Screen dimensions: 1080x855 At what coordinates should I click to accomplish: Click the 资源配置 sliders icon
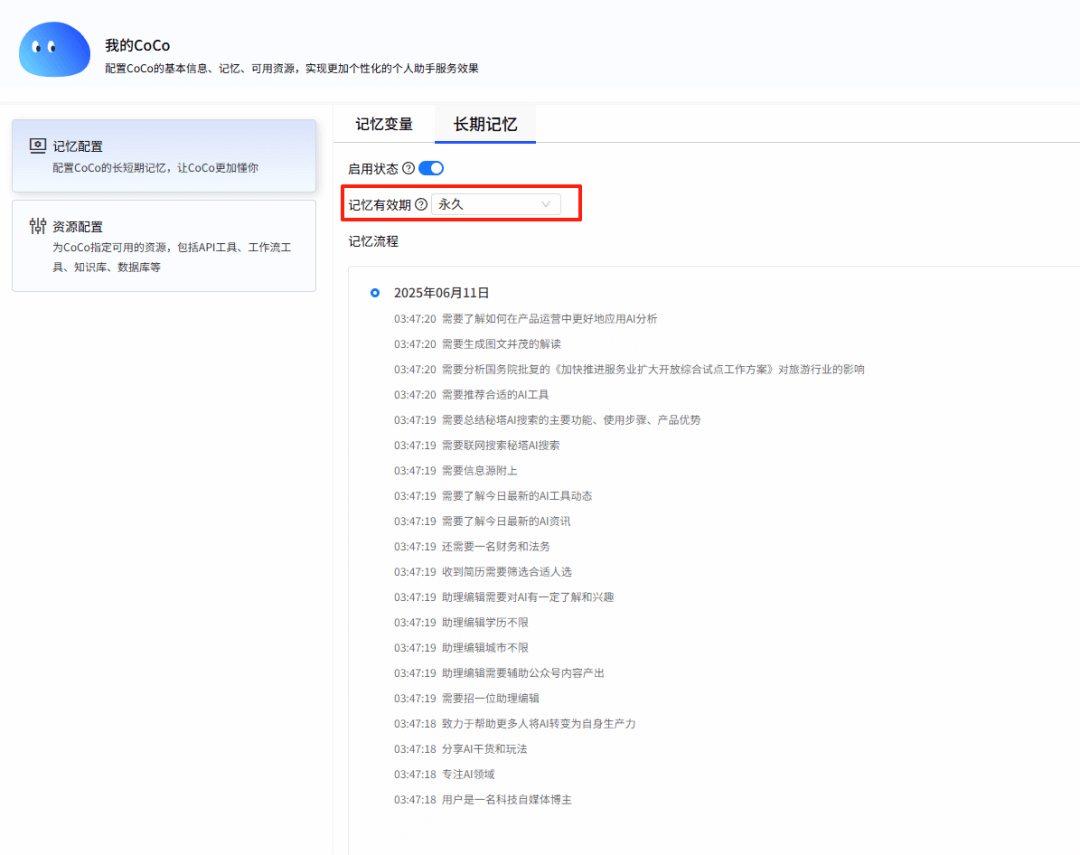[x=38, y=225]
